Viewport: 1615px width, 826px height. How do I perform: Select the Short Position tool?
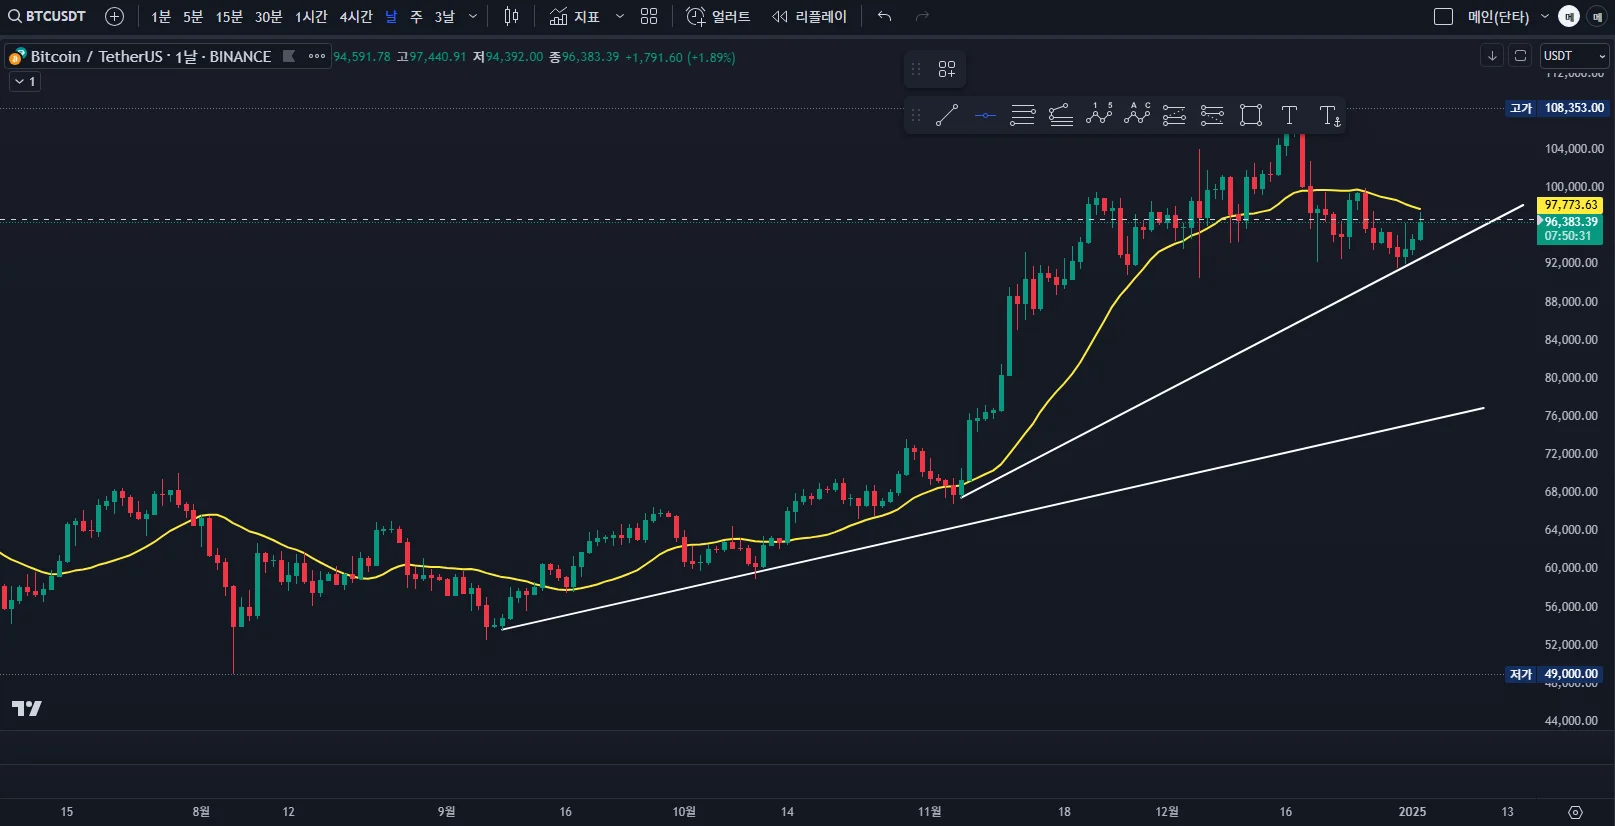click(1212, 115)
